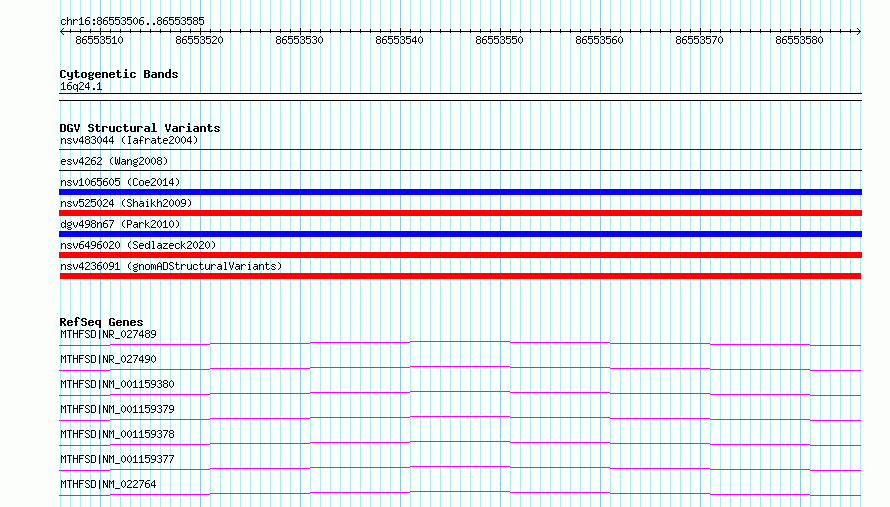
Task: Open variant esv4262 (Wang2008)
Action: pos(114,161)
